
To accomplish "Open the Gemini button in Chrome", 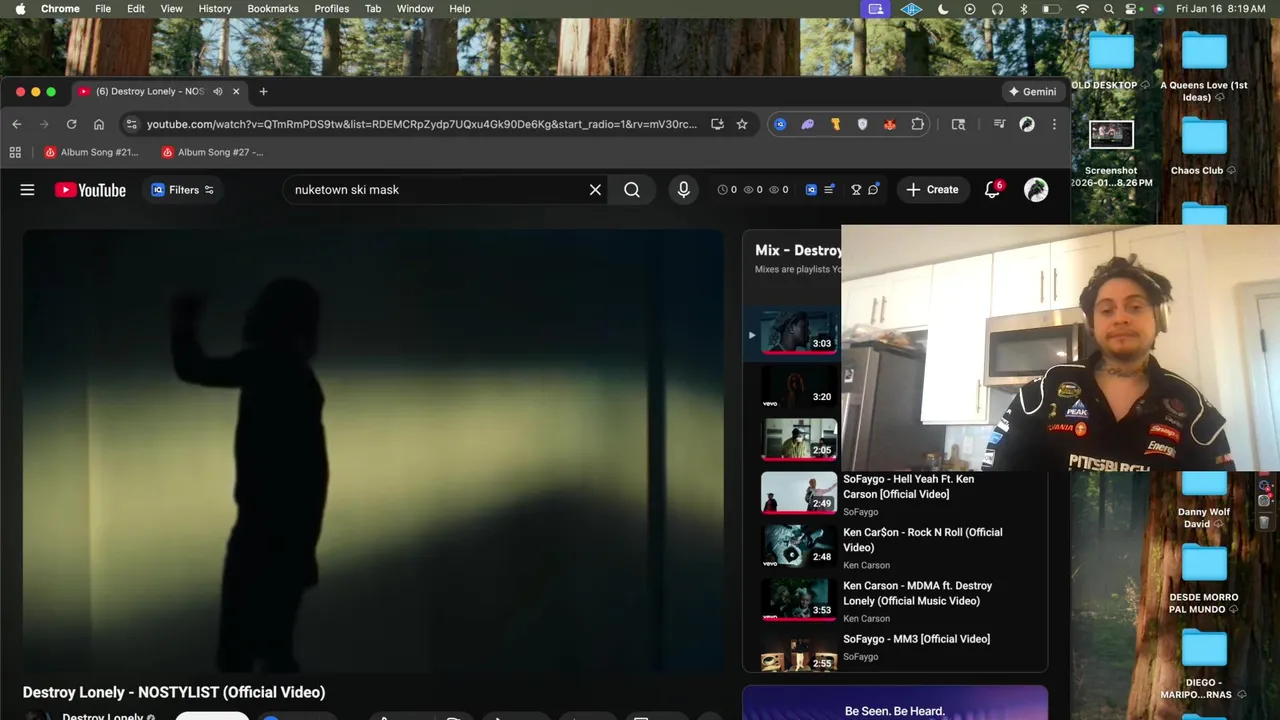I will pos(1032,91).
